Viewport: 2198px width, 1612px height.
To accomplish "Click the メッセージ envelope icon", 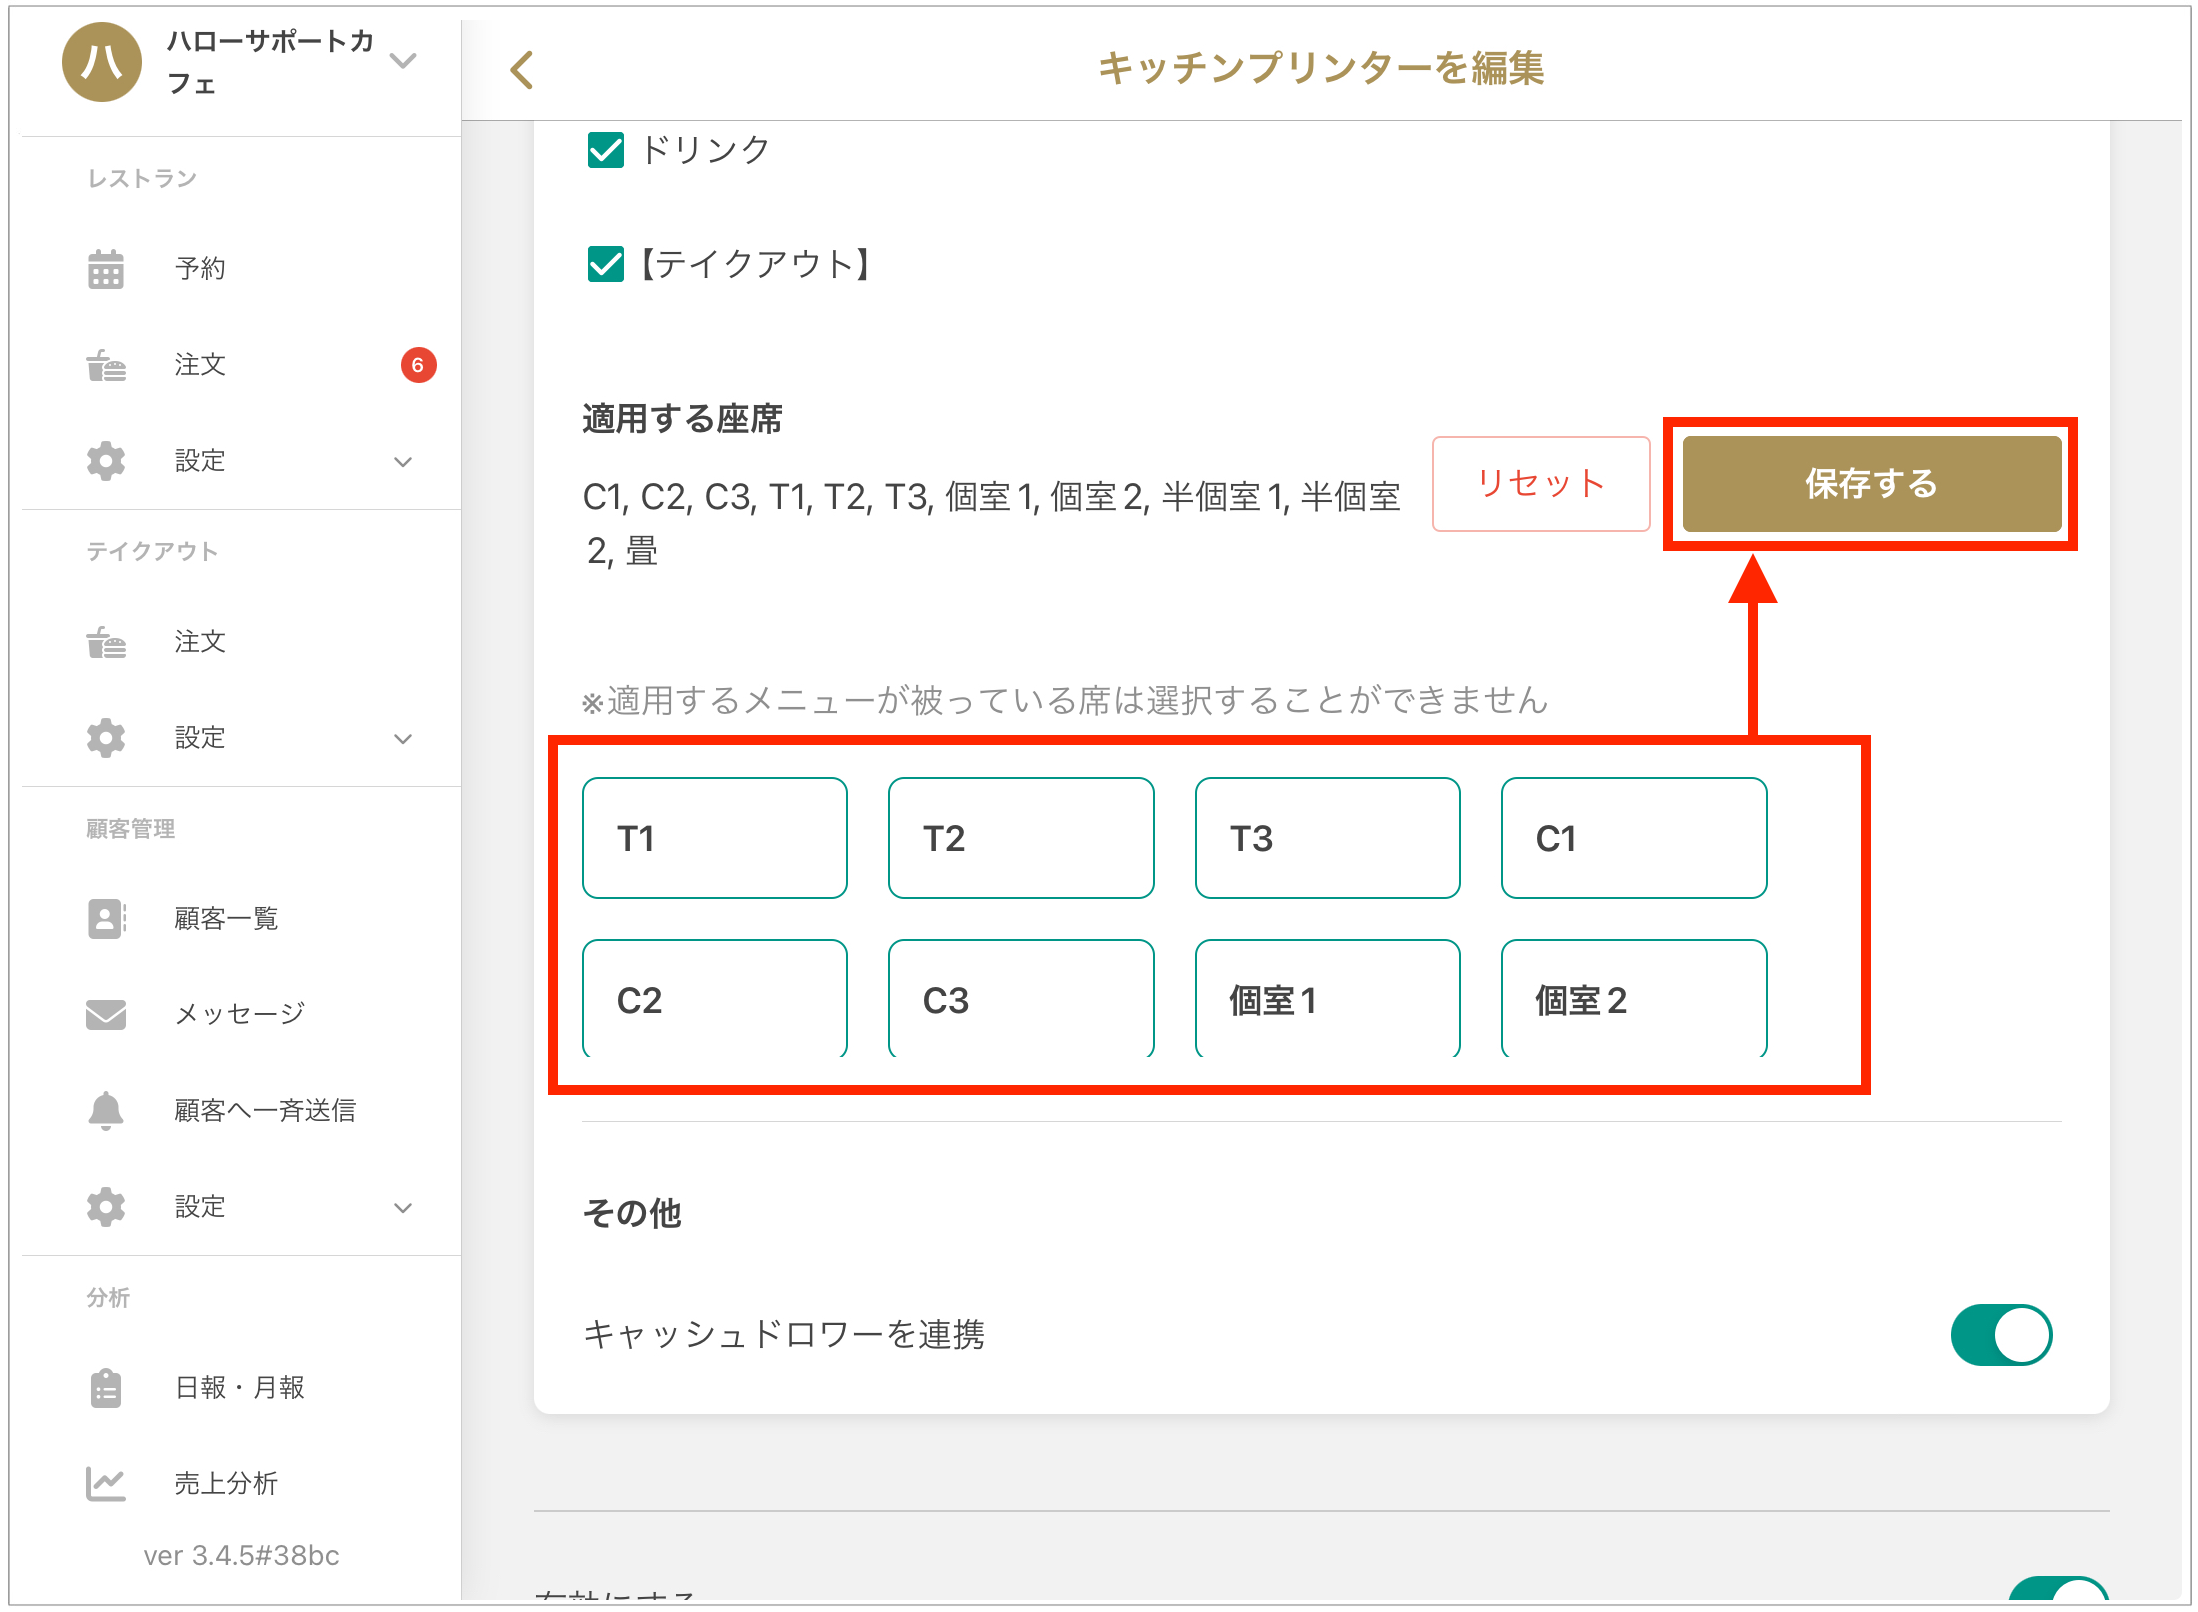I will (x=106, y=1014).
